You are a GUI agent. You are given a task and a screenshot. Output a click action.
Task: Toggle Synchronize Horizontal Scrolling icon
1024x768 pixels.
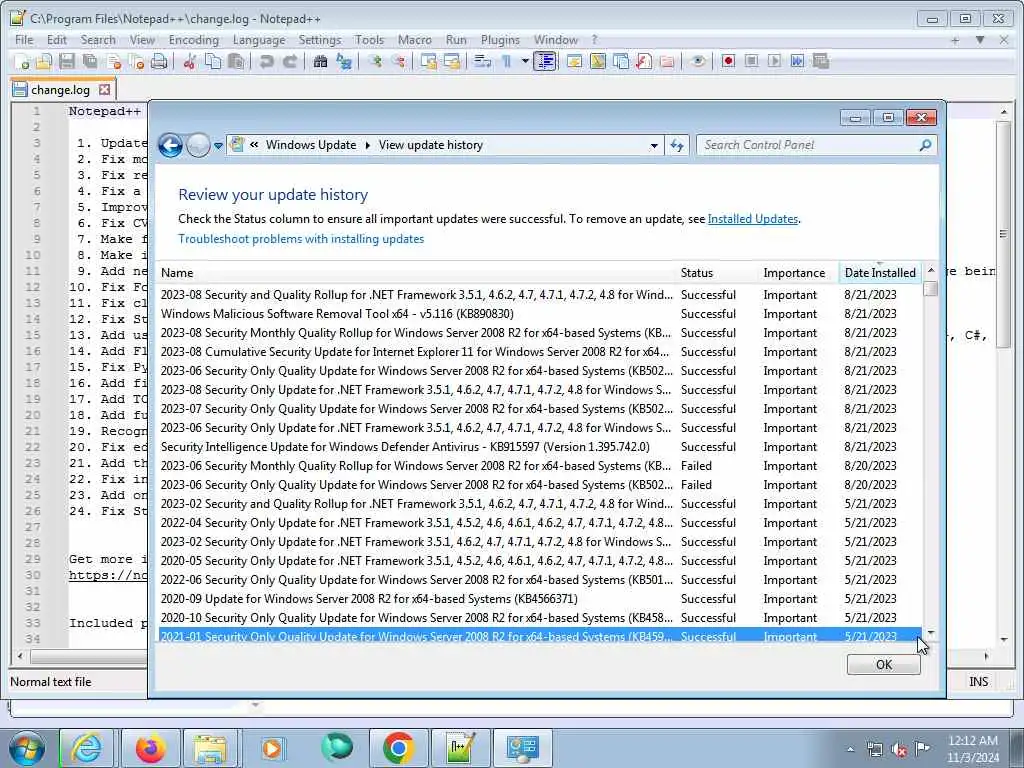pyautogui.click(x=452, y=61)
